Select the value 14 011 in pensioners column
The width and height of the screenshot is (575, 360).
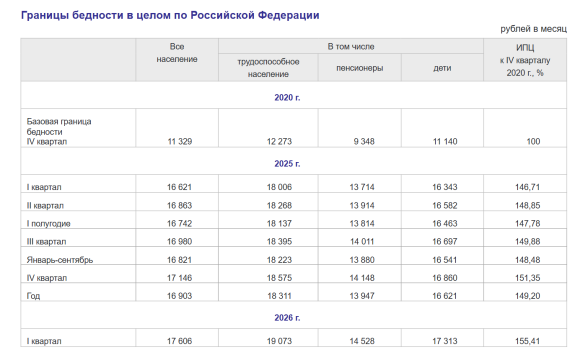point(362,242)
